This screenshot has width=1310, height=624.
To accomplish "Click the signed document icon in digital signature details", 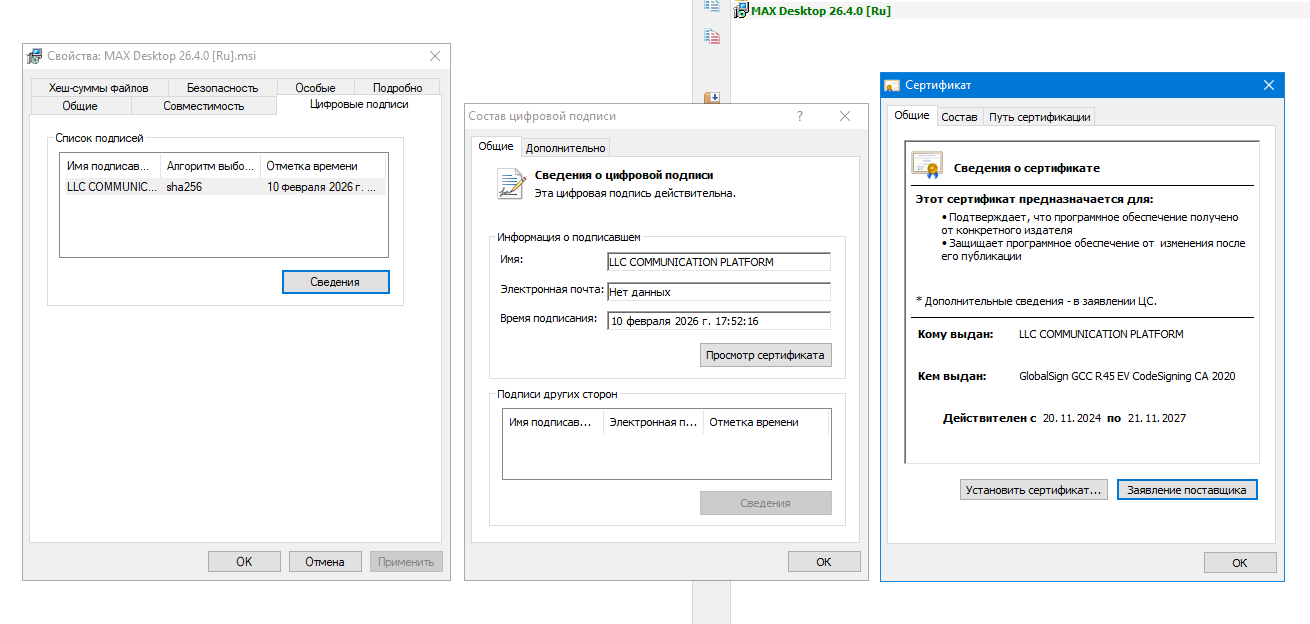I will coord(512,184).
